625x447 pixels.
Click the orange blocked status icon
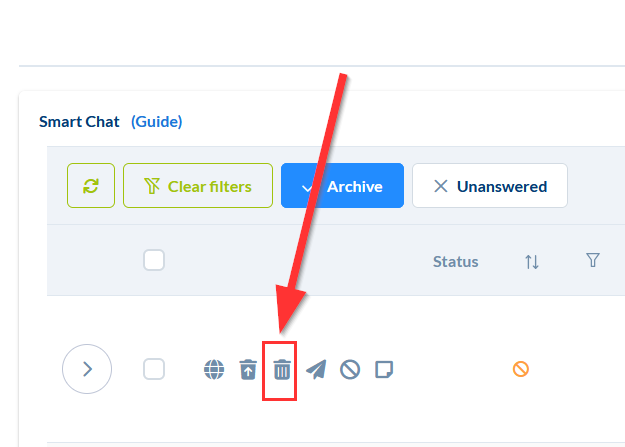[x=521, y=369]
